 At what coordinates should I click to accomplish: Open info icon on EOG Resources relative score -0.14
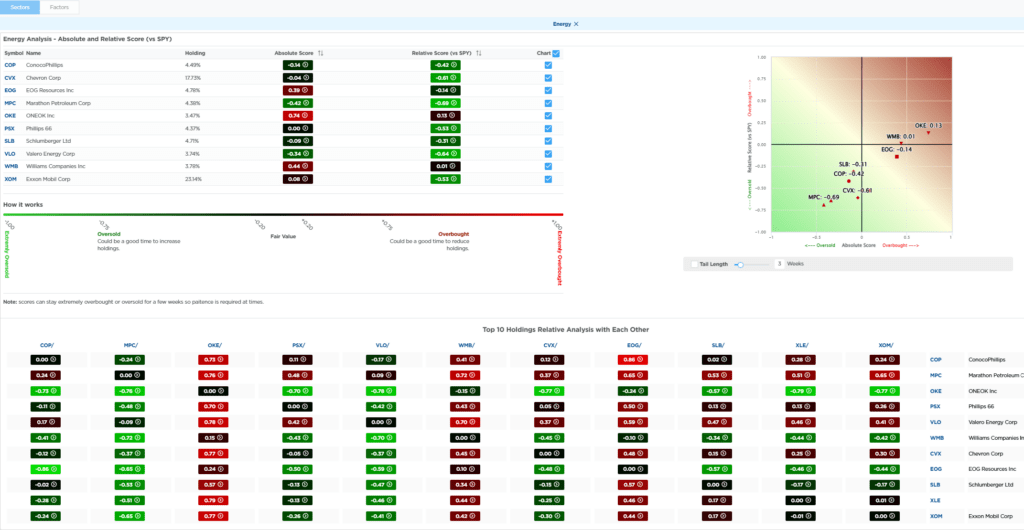coord(453,90)
